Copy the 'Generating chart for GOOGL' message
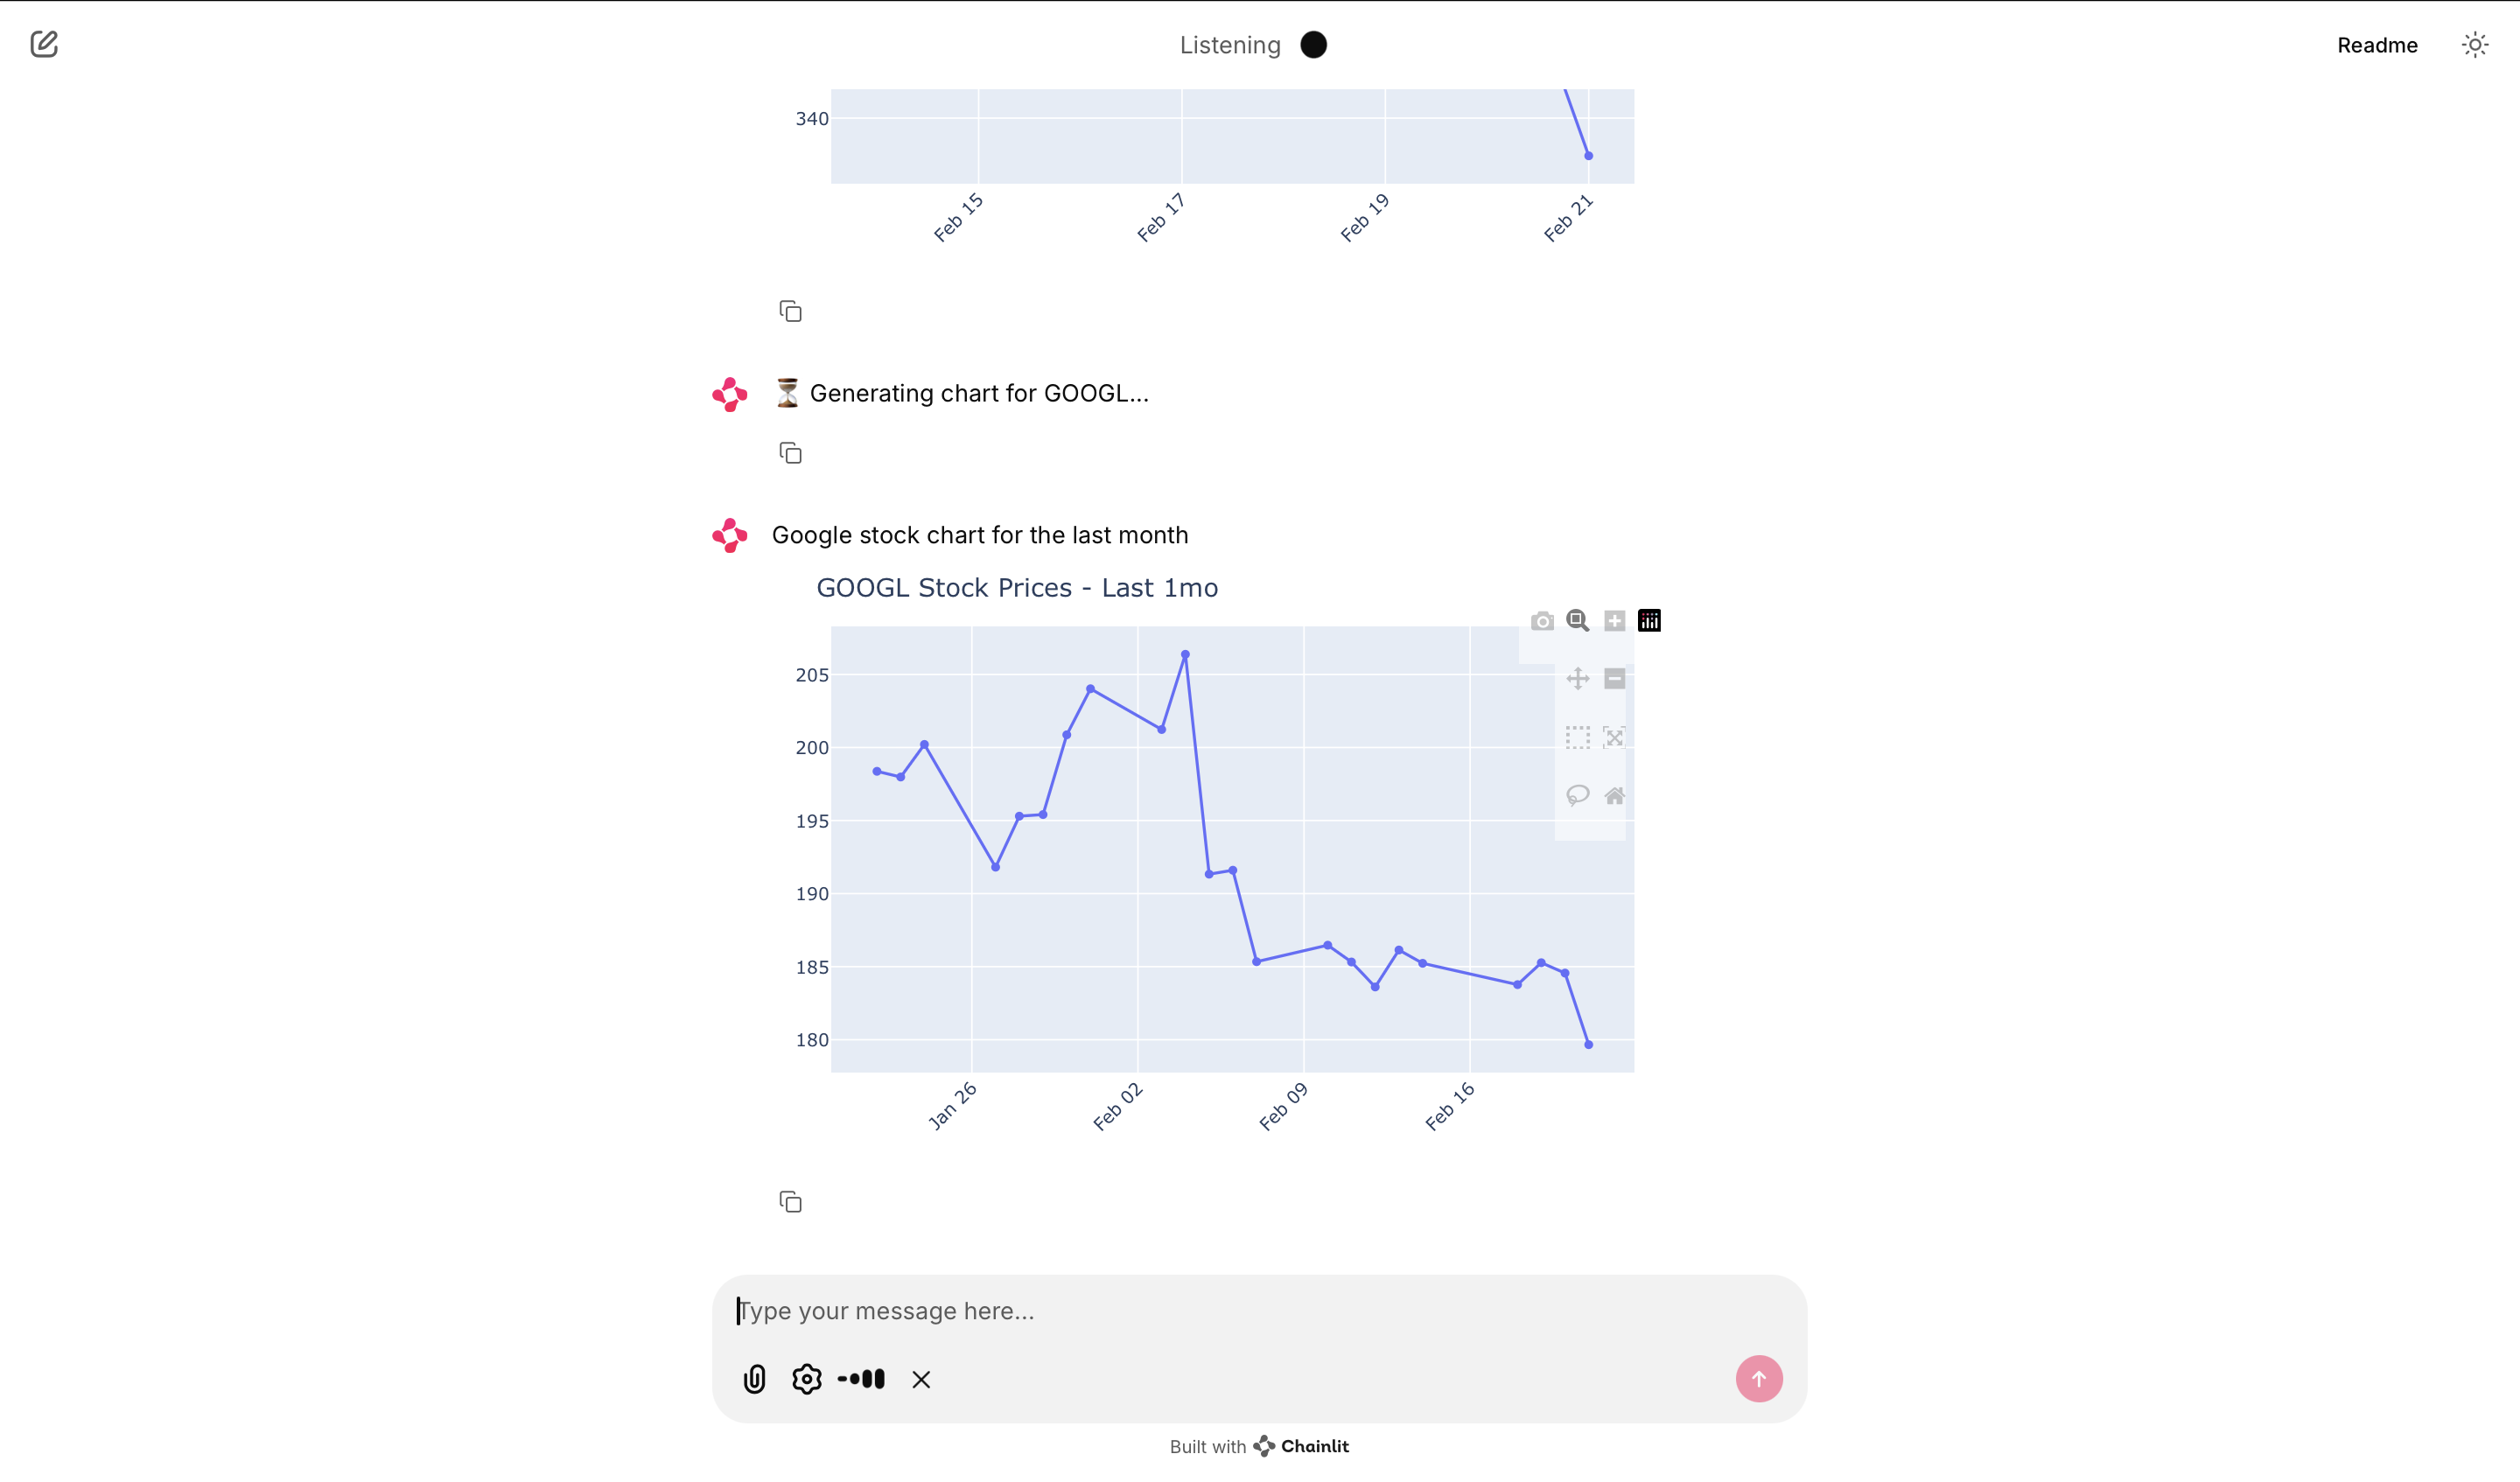The height and width of the screenshot is (1482, 2520). click(790, 453)
